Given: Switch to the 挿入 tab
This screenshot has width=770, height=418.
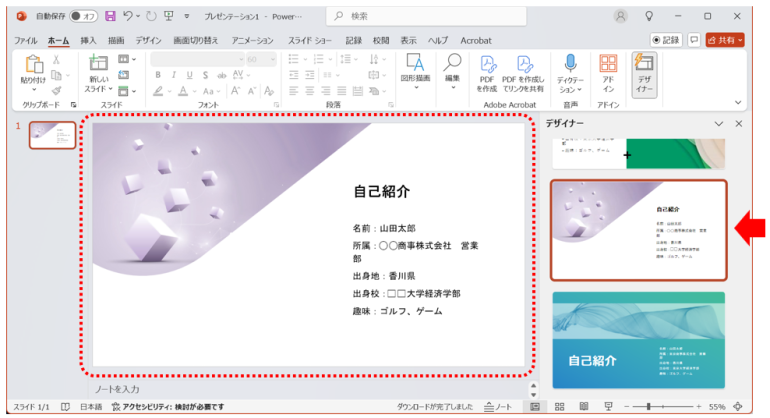Looking at the screenshot, I should (88, 40).
